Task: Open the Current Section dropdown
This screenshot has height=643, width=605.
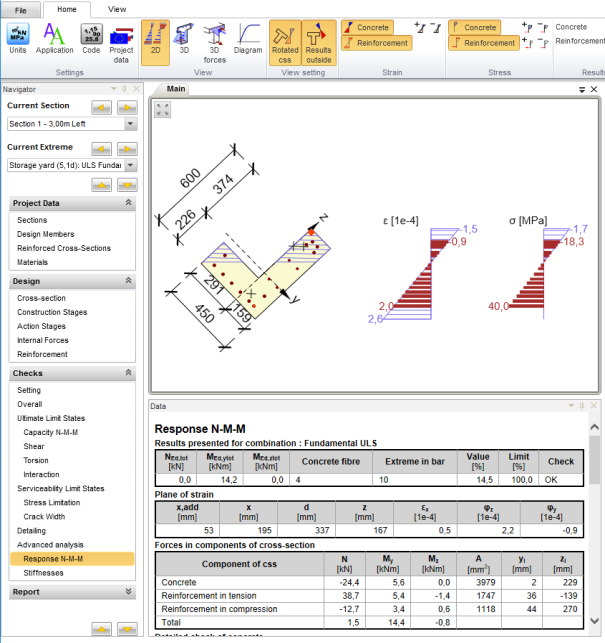Action: [x=131, y=124]
